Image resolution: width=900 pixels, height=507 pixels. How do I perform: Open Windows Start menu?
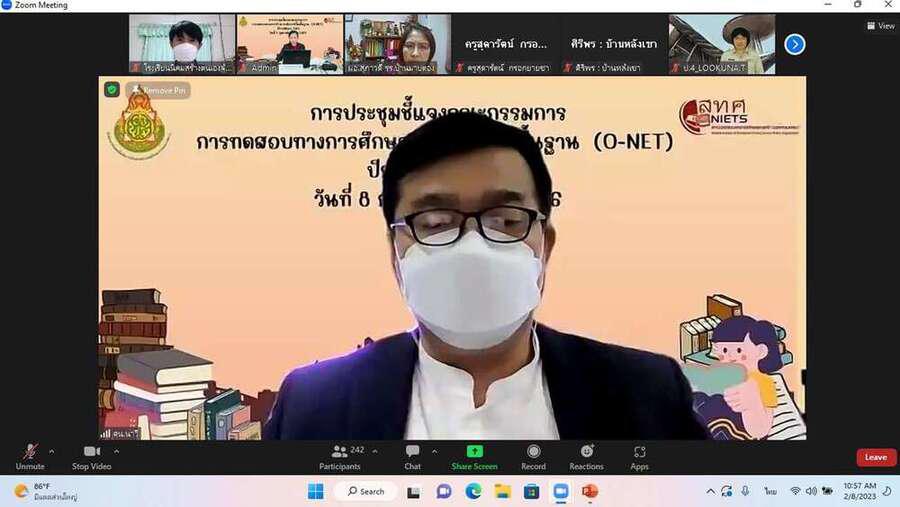pyautogui.click(x=316, y=491)
